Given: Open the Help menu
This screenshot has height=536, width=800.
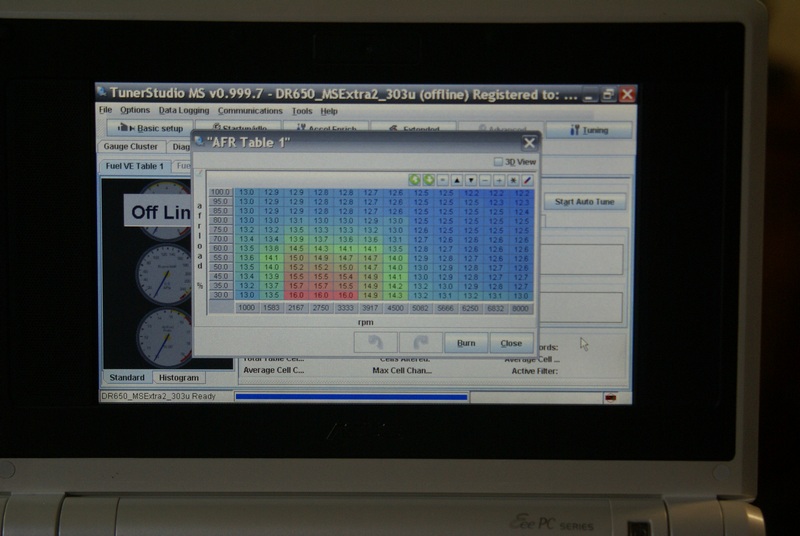Looking at the screenshot, I should click(x=329, y=111).
